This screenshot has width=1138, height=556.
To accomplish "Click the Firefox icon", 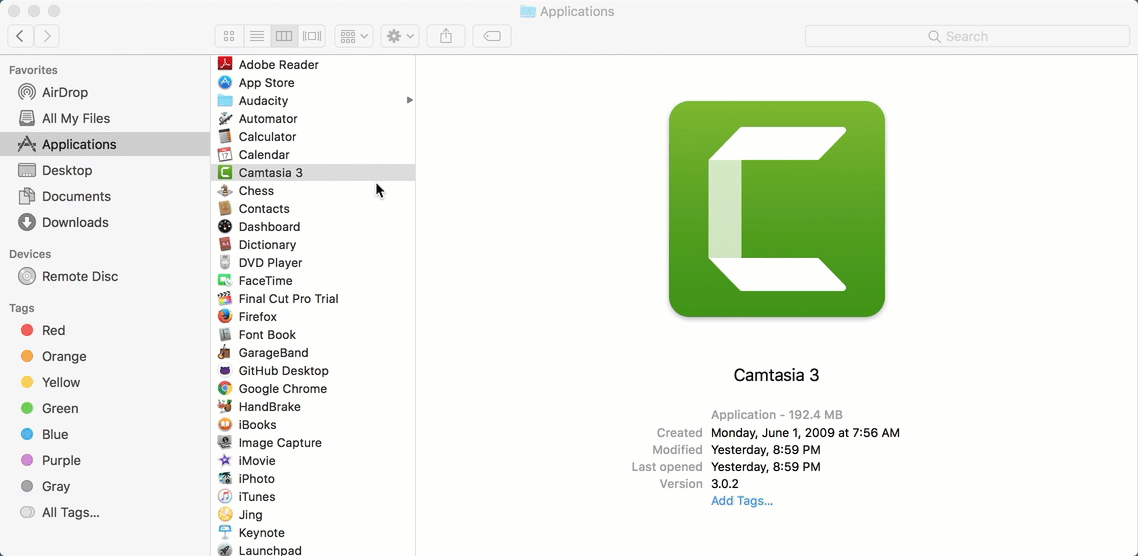I will coord(225,316).
